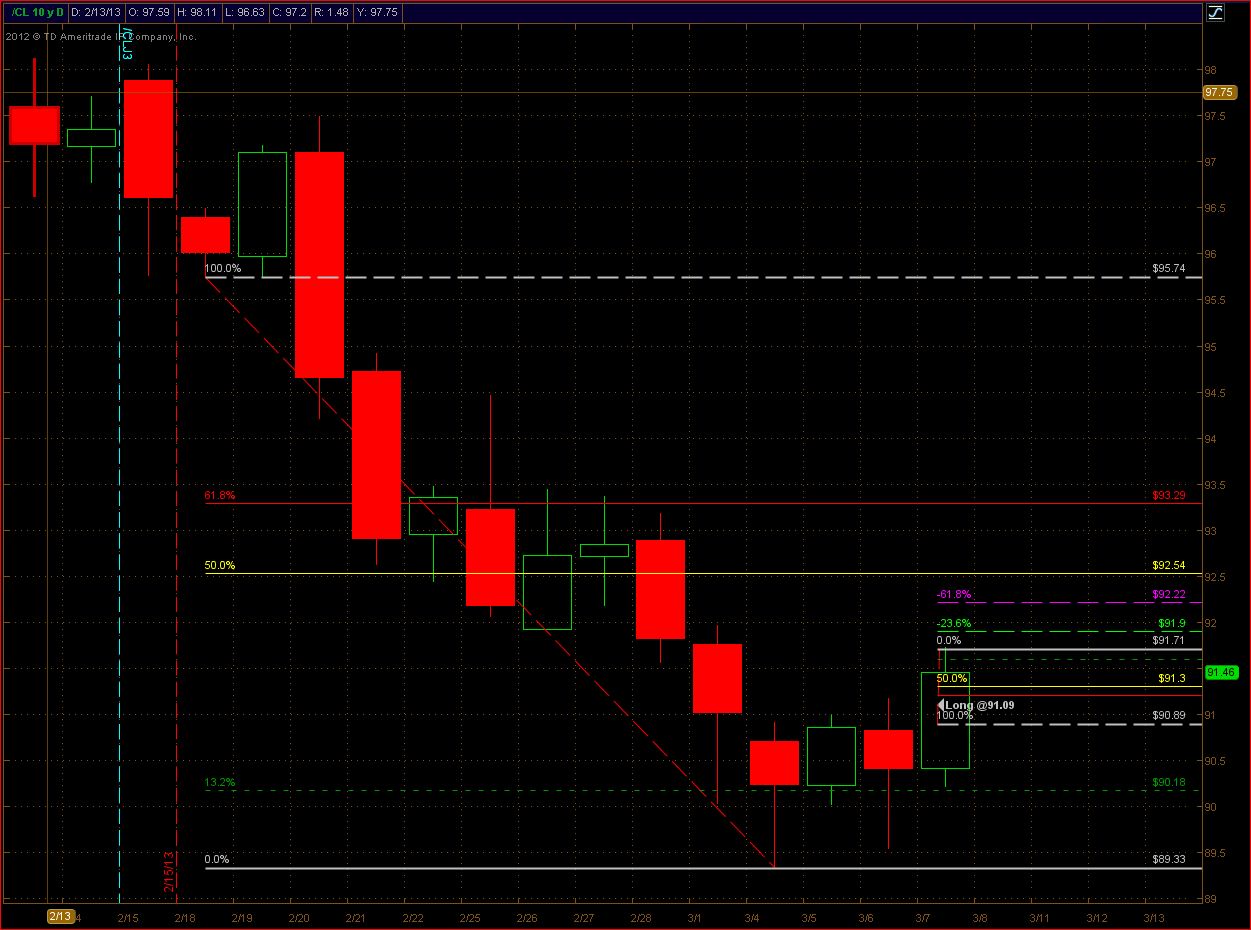The width and height of the screenshot is (1251, 930).
Task: Click the 97.75 price bubble on price axis
Action: (1219, 92)
